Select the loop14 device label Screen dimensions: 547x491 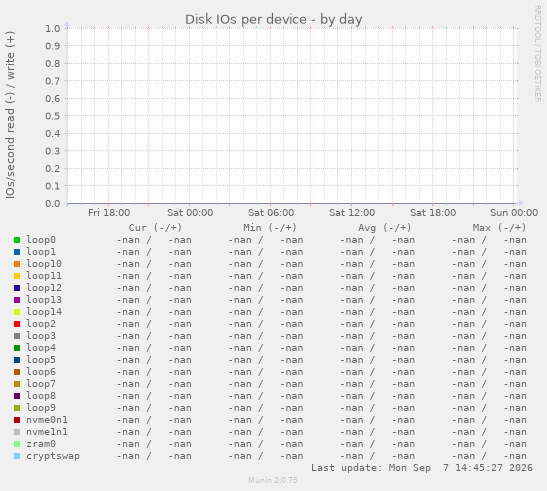pyautogui.click(x=44, y=312)
